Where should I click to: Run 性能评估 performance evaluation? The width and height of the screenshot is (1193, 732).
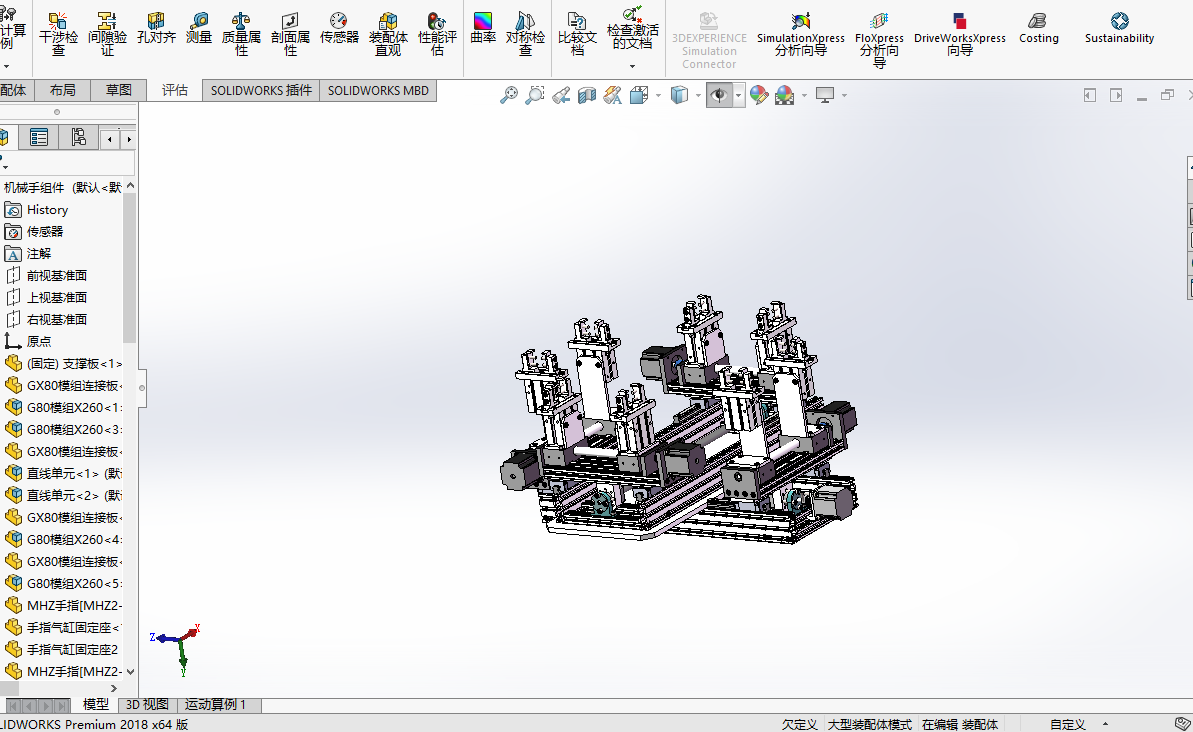point(437,34)
